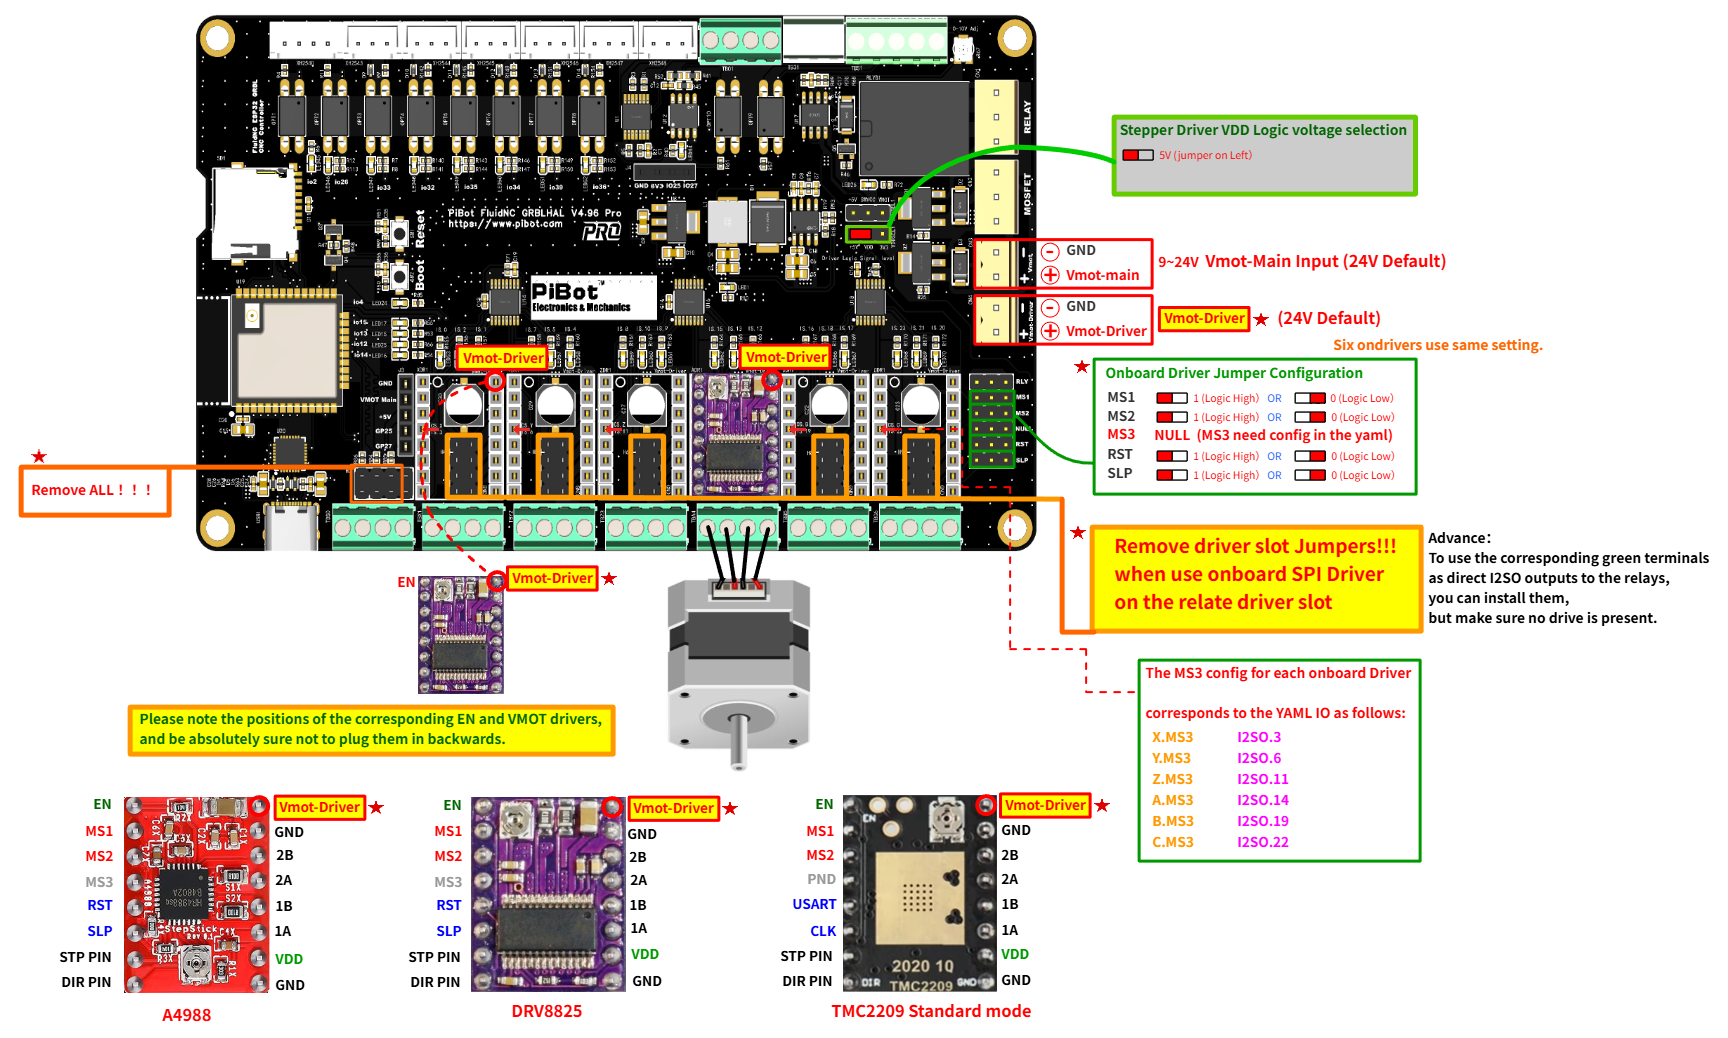1728x1038 pixels.
Task: Click the 'C.MS3' entry
Action: pyautogui.click(x=1172, y=842)
